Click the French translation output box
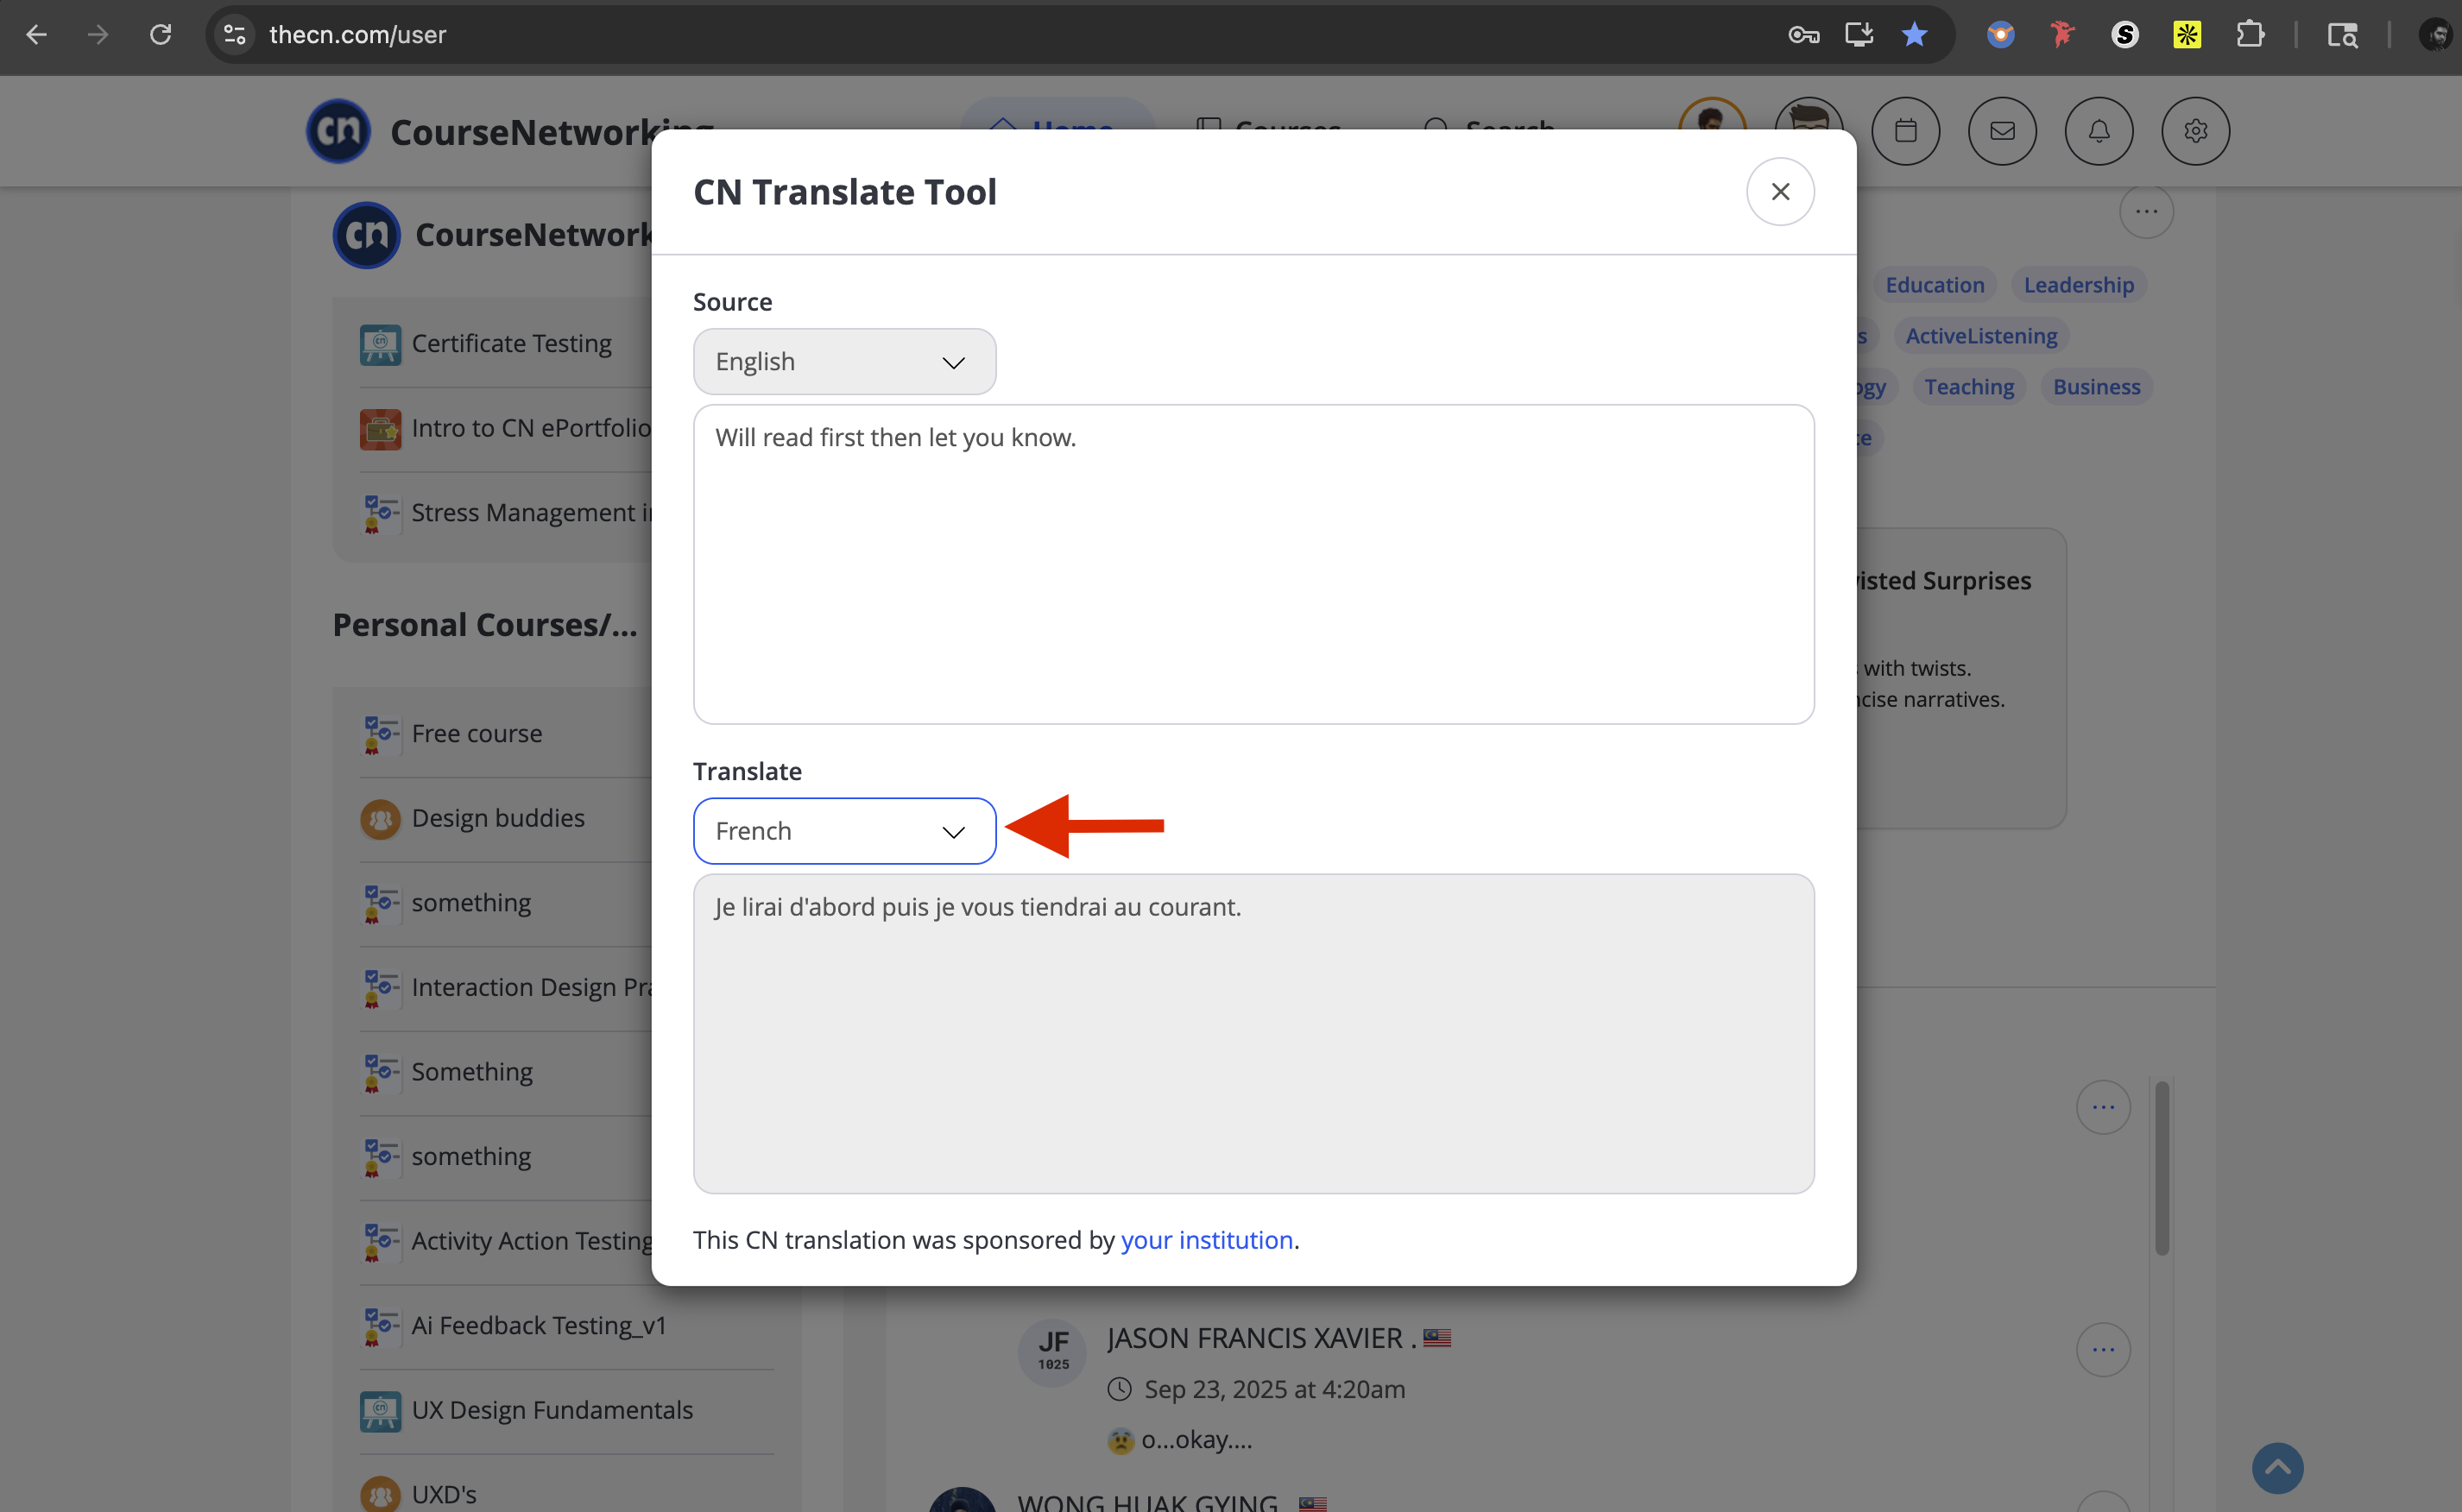This screenshot has height=1512, width=2462. [1253, 1033]
